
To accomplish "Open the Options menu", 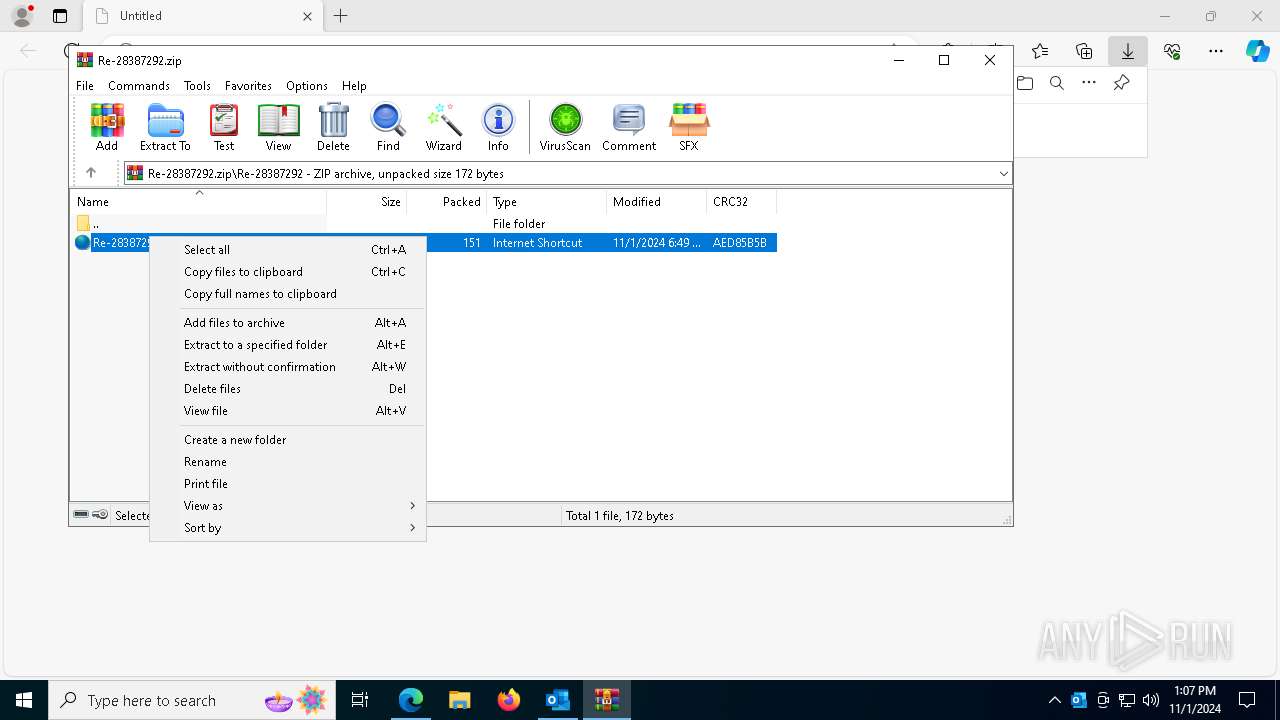I will coord(307,86).
